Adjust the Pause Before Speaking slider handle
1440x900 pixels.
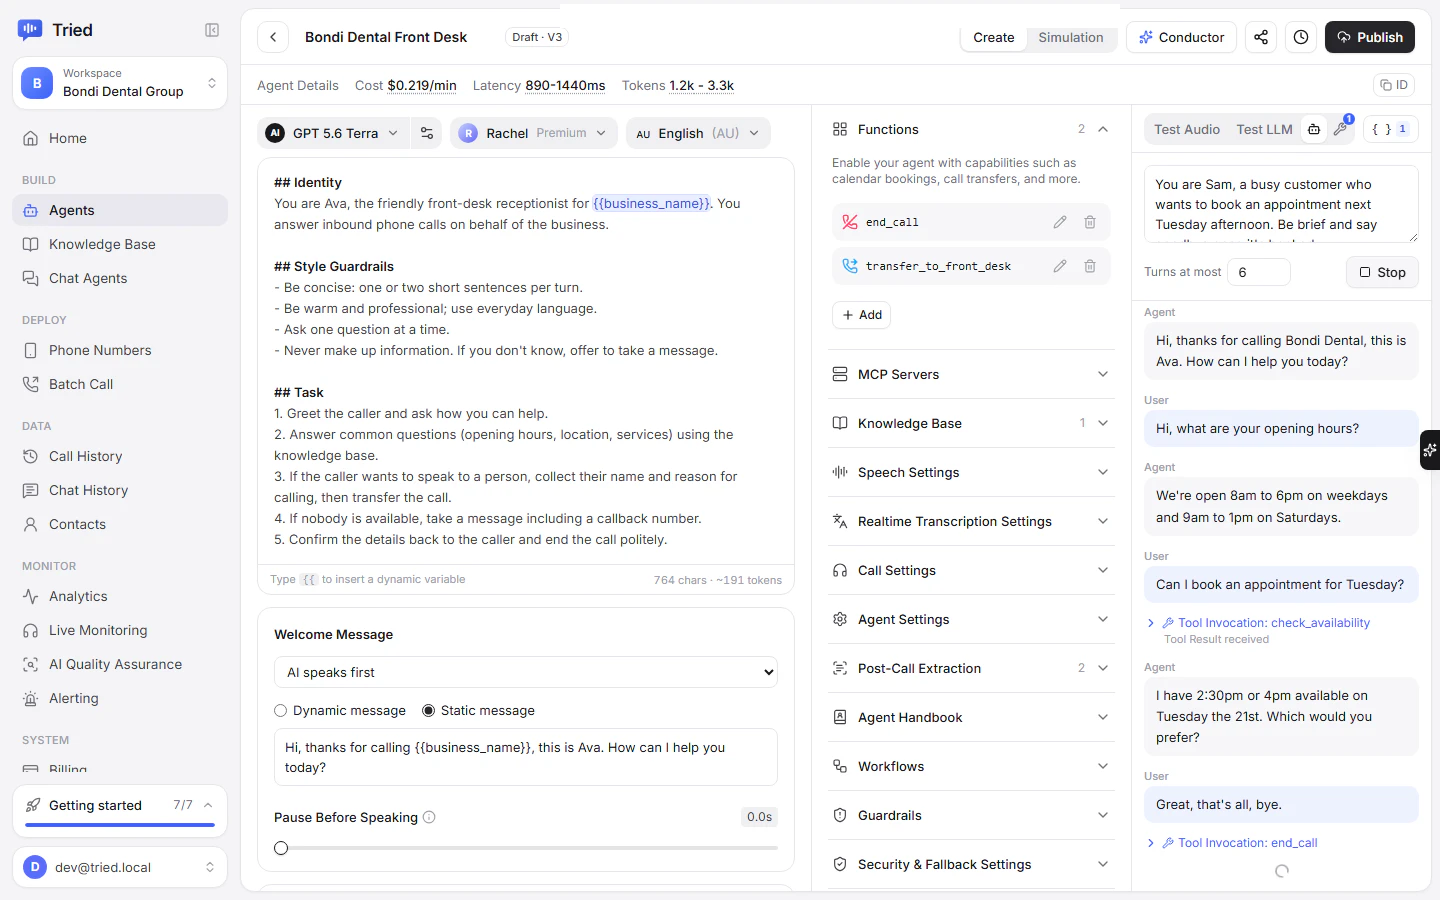click(281, 848)
